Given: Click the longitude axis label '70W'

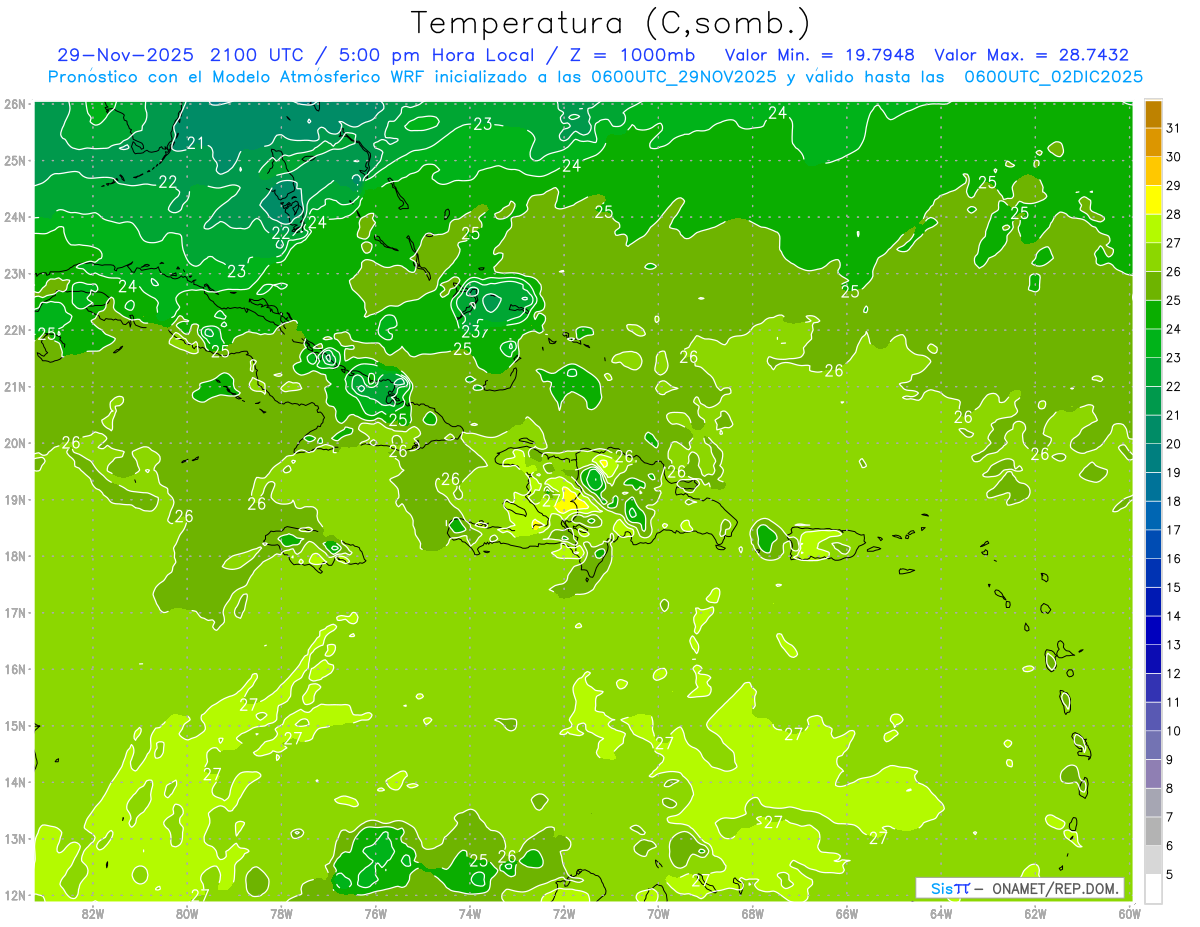Looking at the screenshot, I should click(658, 913).
